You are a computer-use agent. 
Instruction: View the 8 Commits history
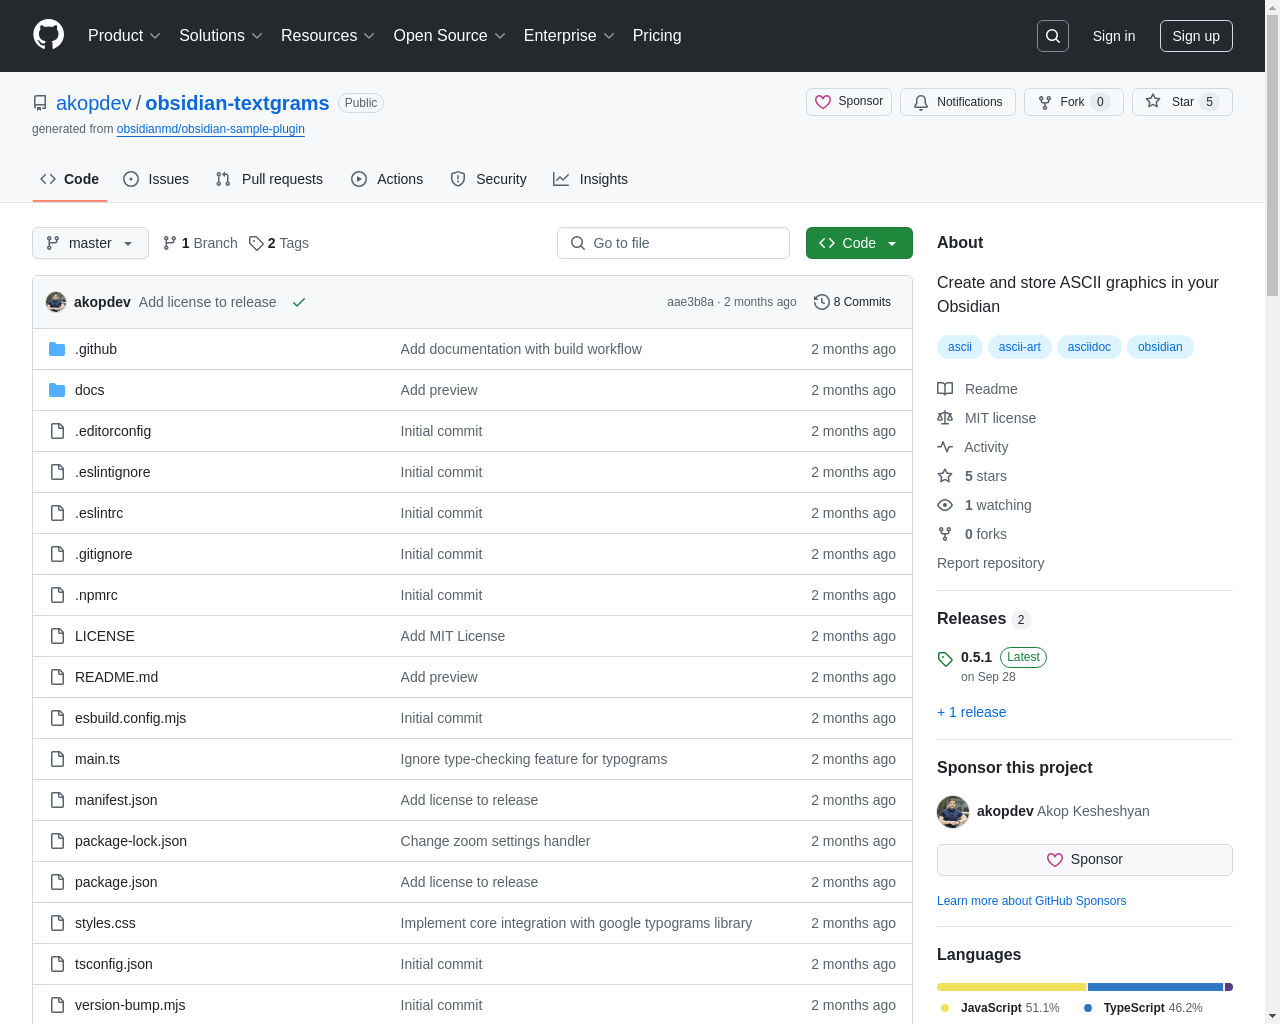click(852, 302)
